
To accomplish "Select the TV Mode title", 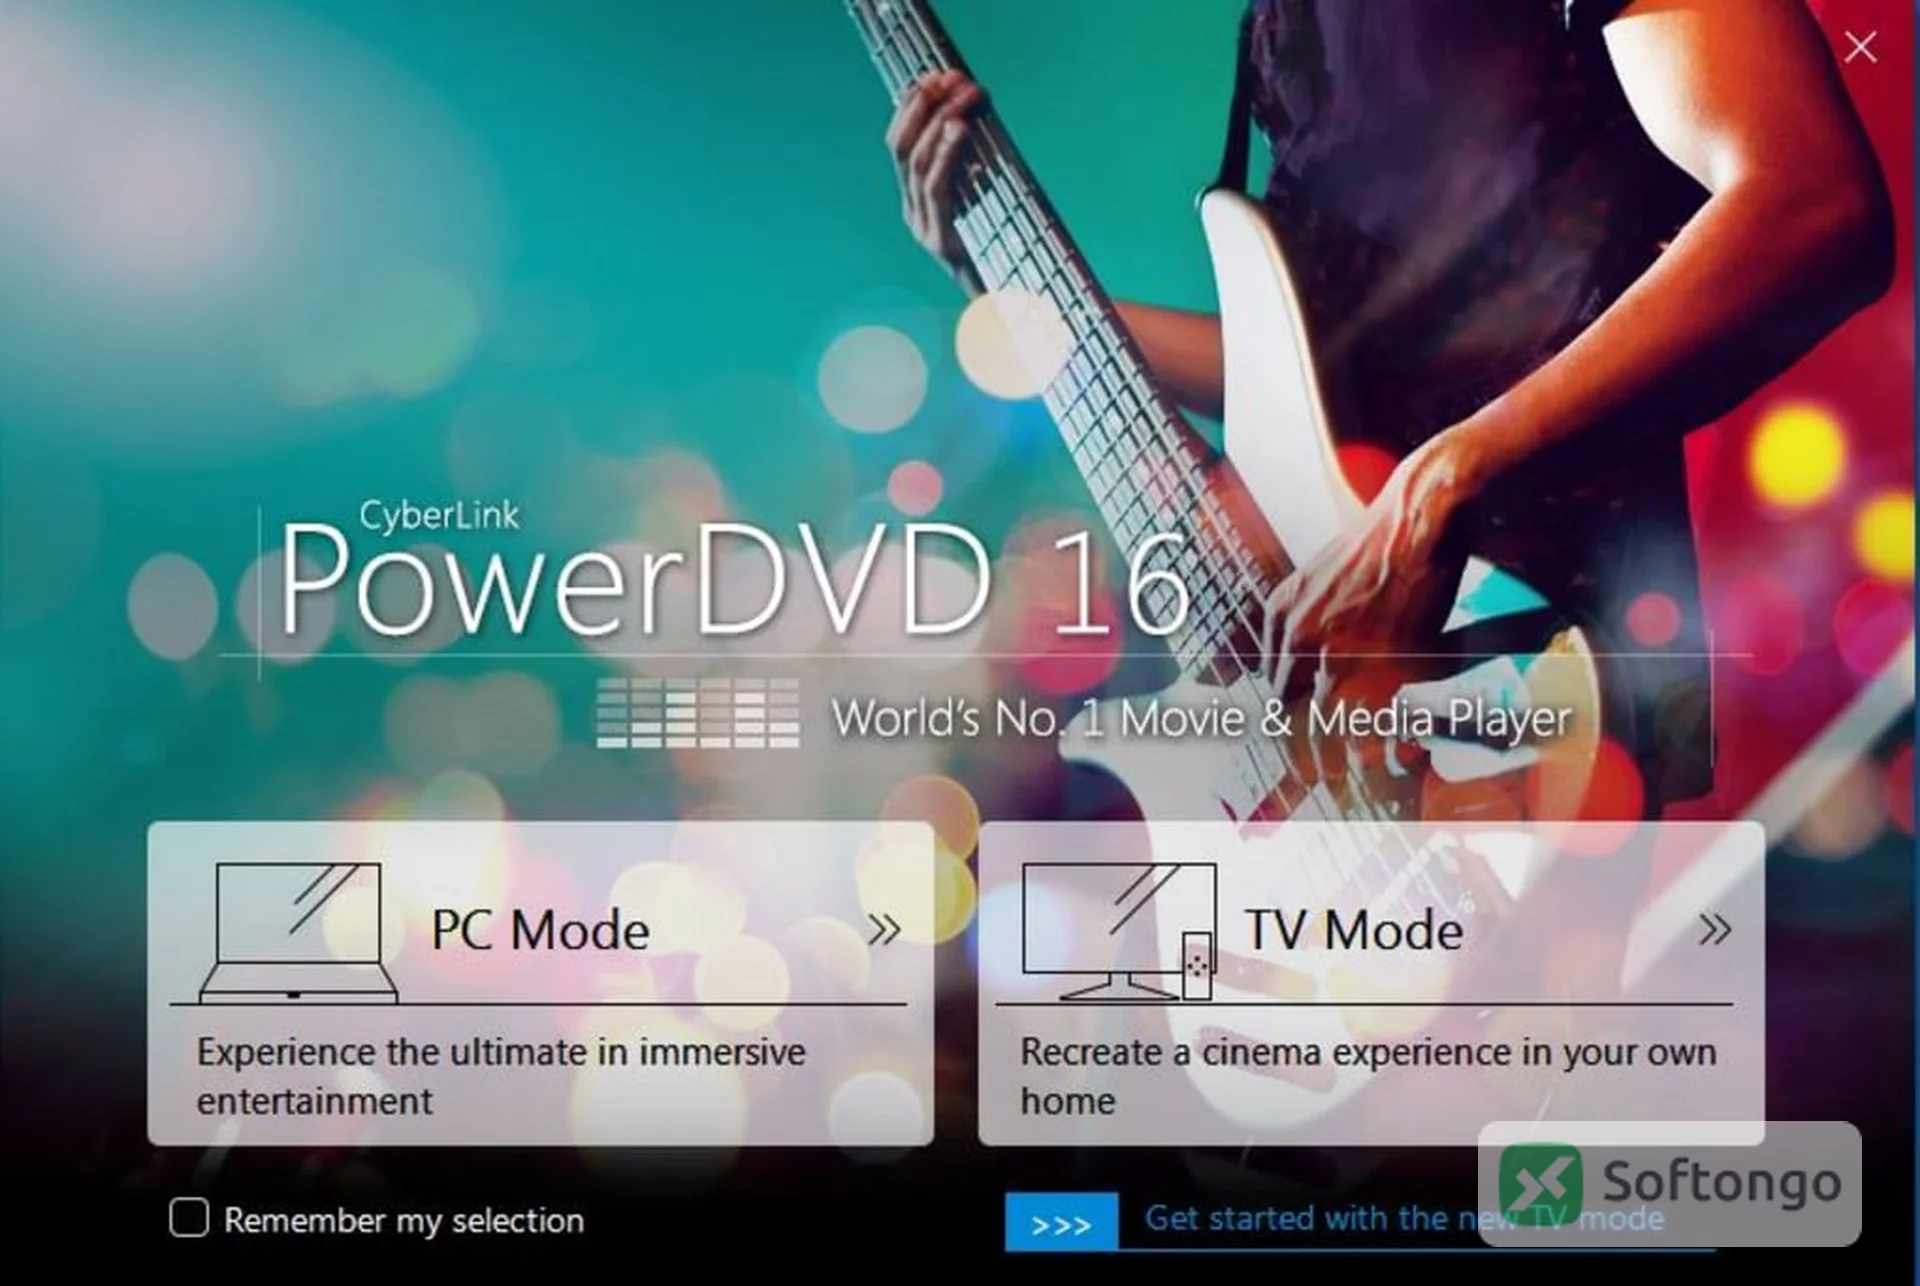I will [1354, 930].
